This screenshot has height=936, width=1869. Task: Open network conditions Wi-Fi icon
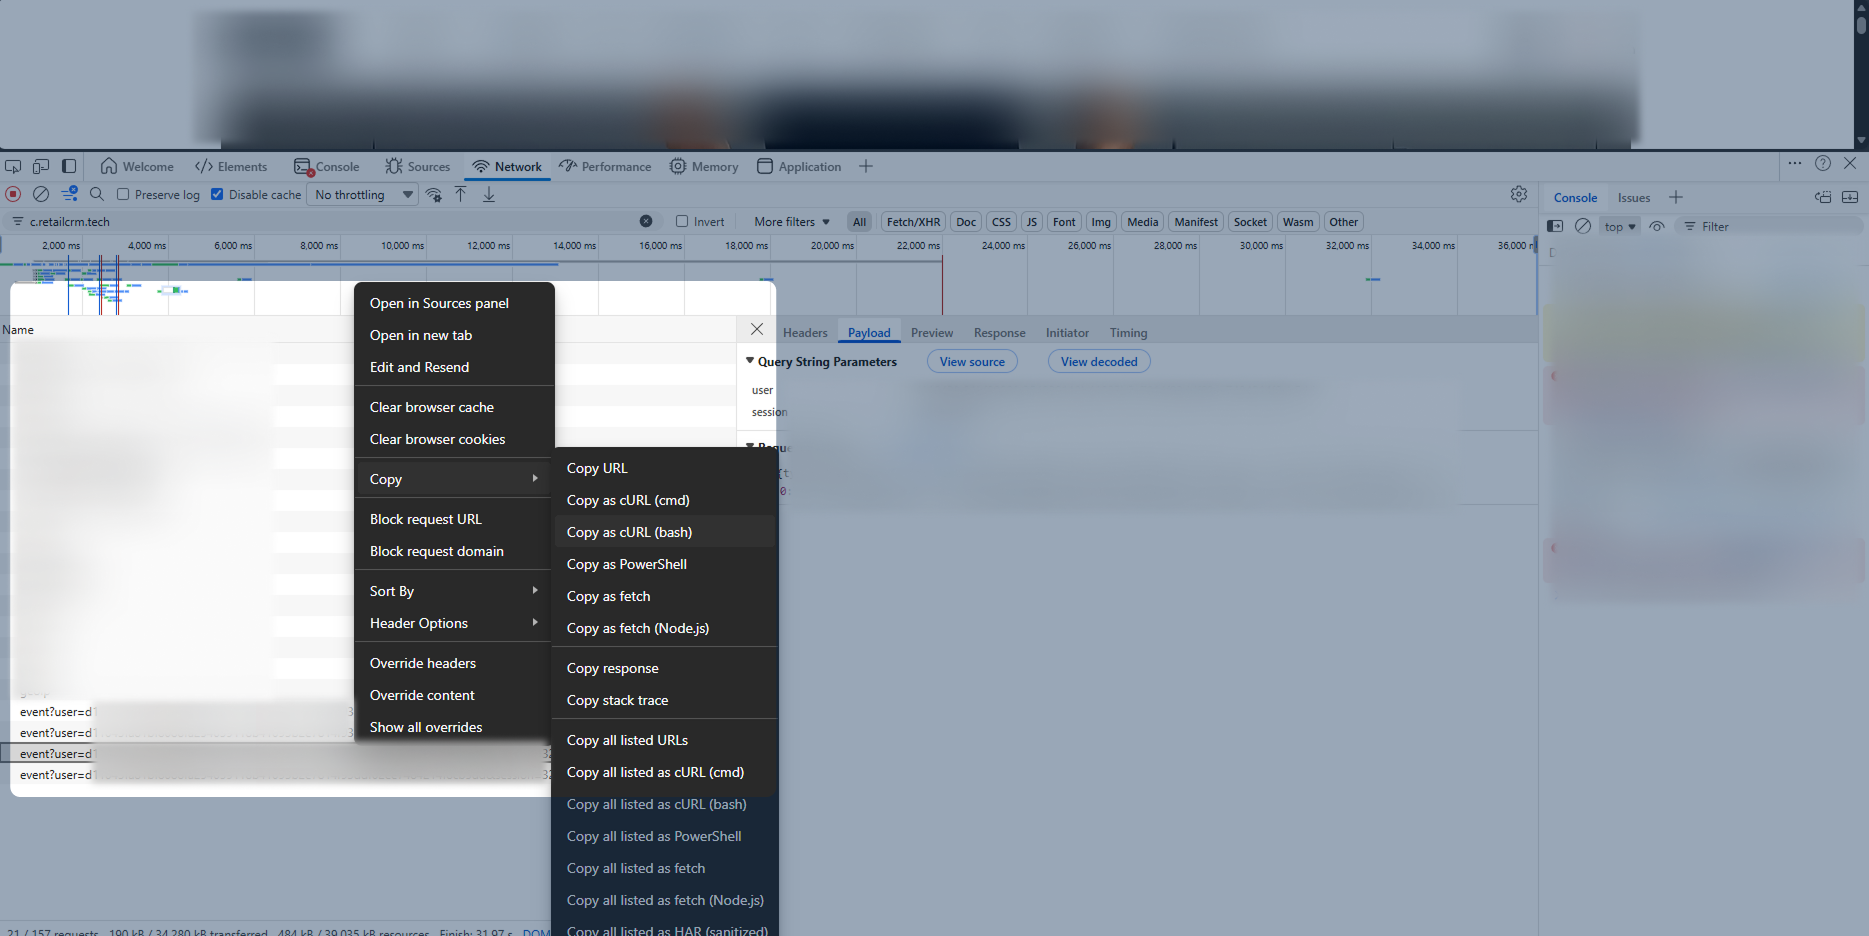(x=433, y=194)
